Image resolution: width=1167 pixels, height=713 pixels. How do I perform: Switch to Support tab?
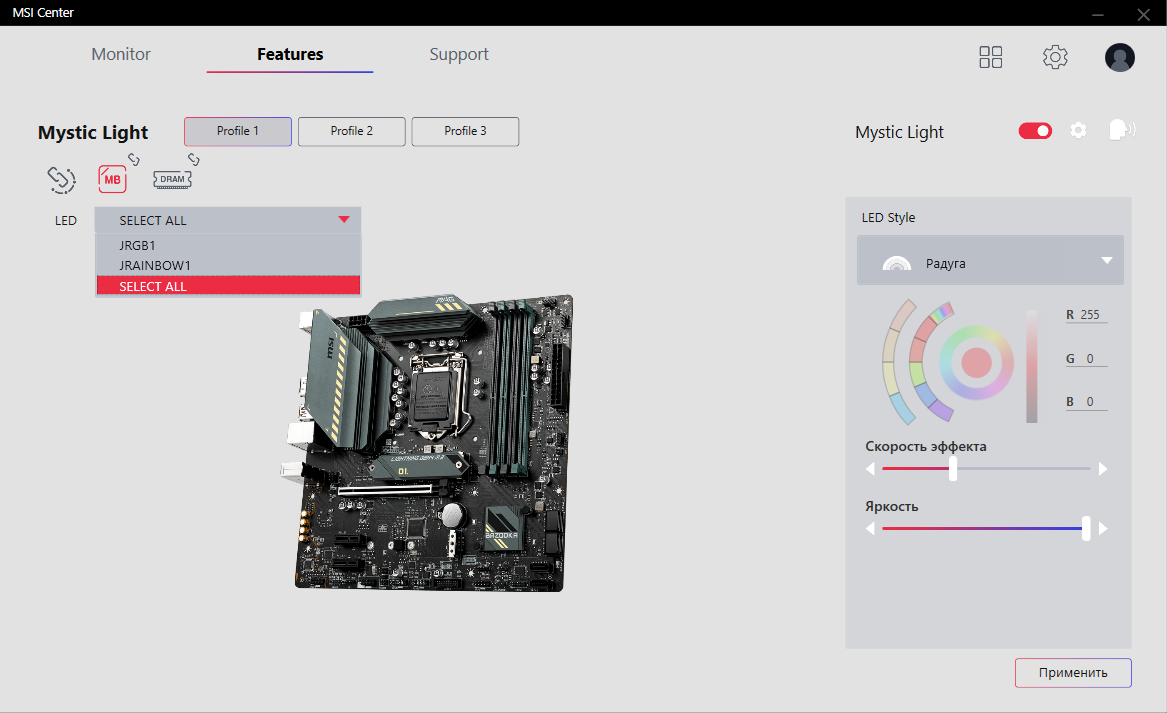[x=458, y=54]
